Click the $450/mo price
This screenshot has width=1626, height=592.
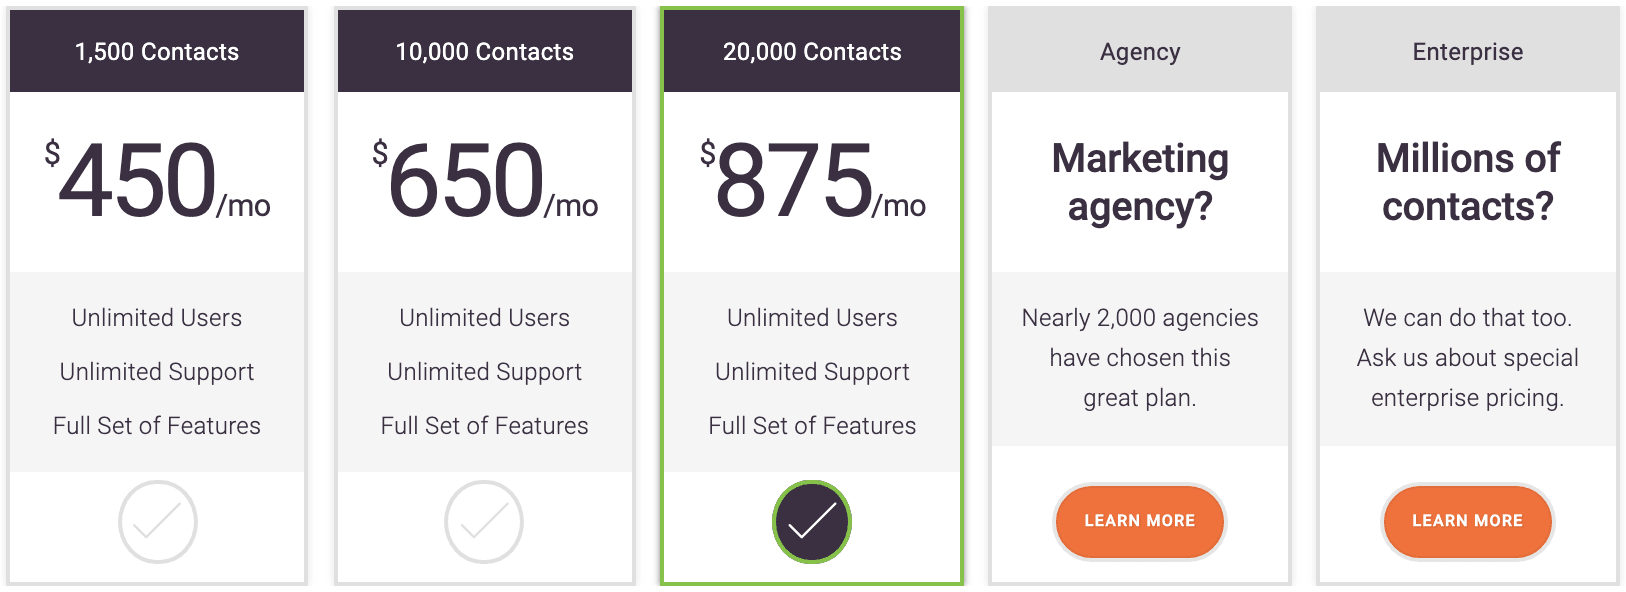pos(157,180)
